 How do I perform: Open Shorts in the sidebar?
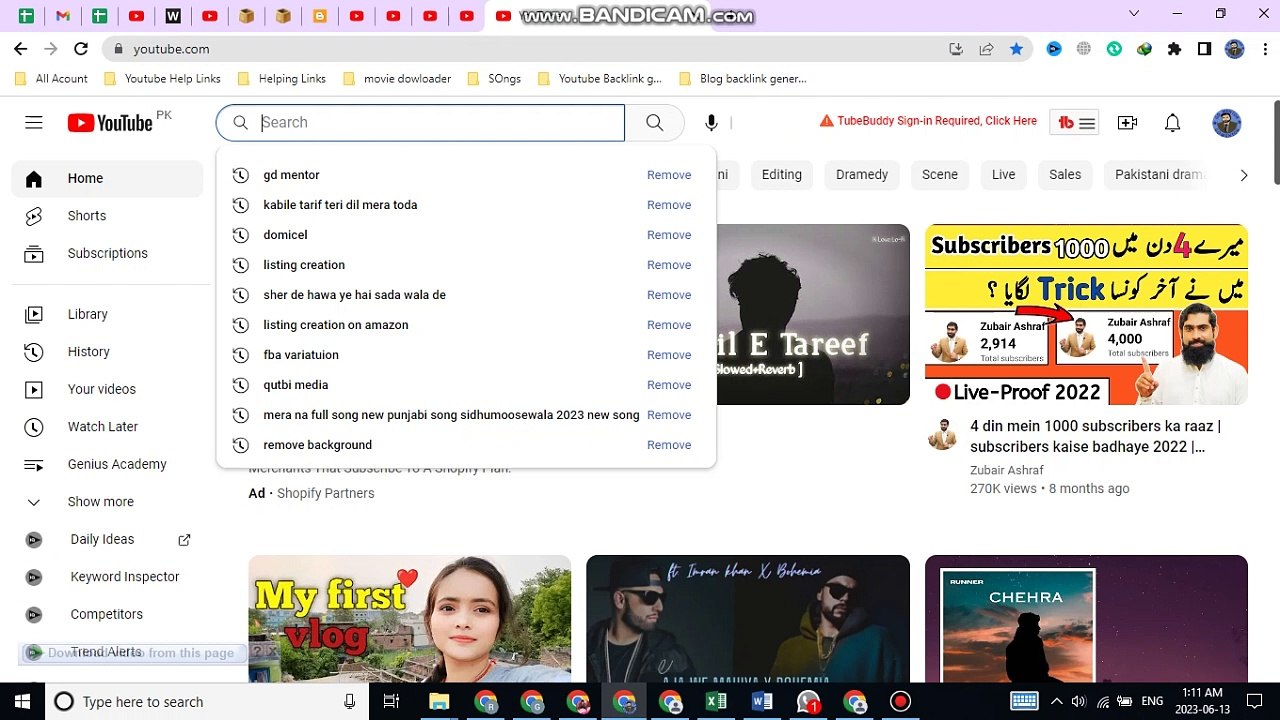pyautogui.click(x=107, y=216)
